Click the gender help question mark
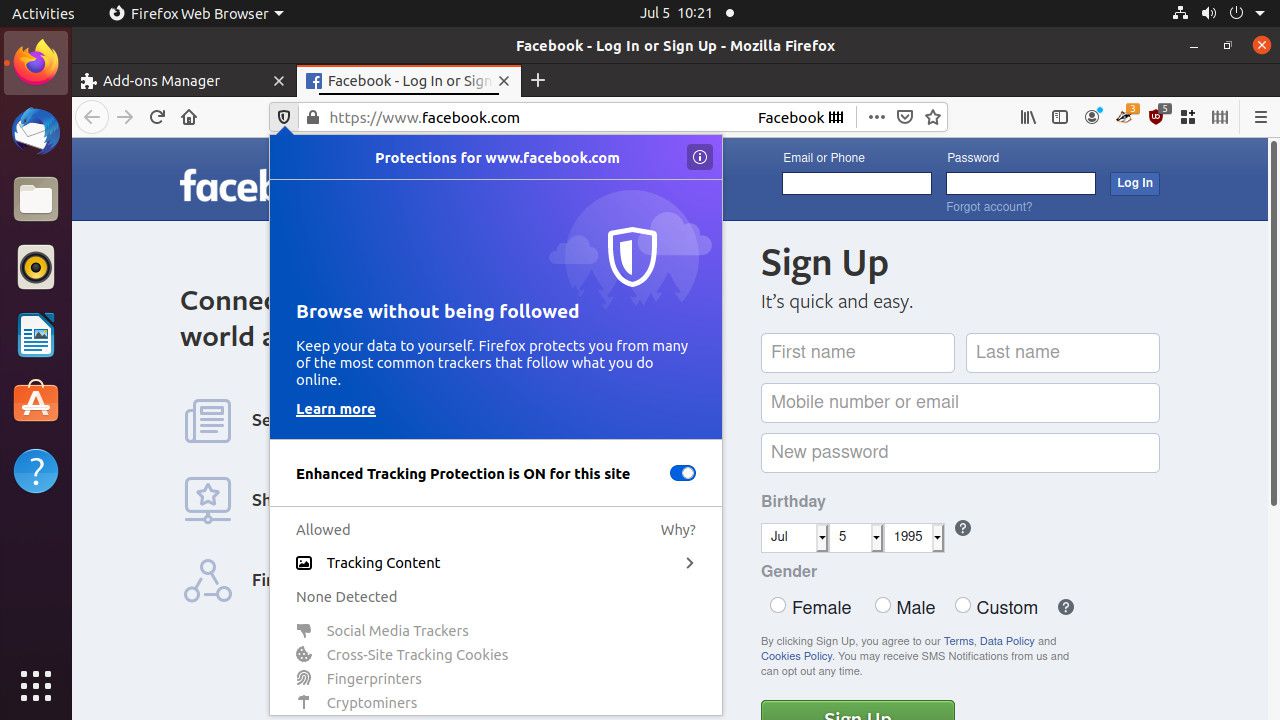1280x720 pixels. (x=1066, y=607)
